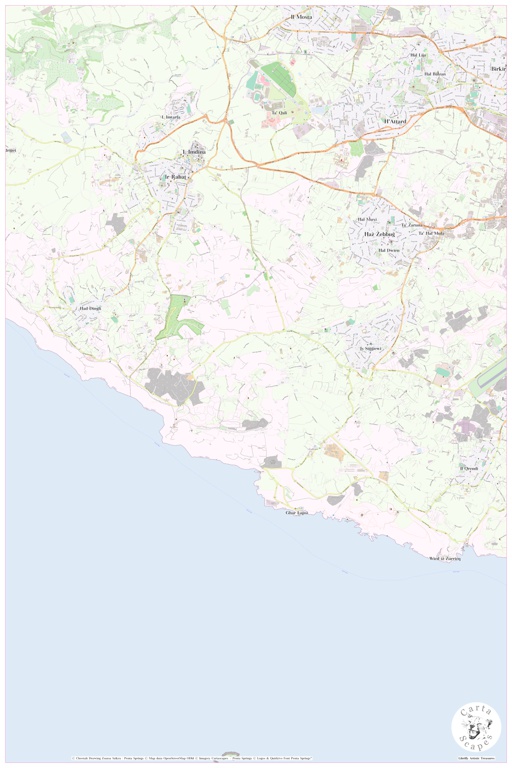Click the Ta' Qali label
The width and height of the screenshot is (512, 768).
click(279, 113)
